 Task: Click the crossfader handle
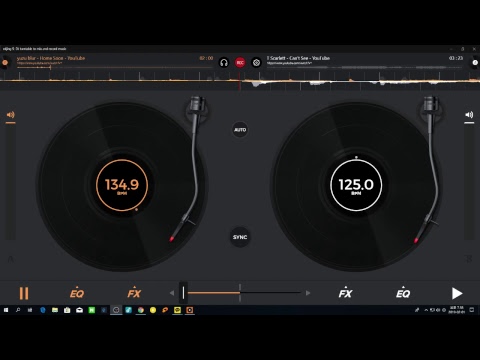point(183,293)
